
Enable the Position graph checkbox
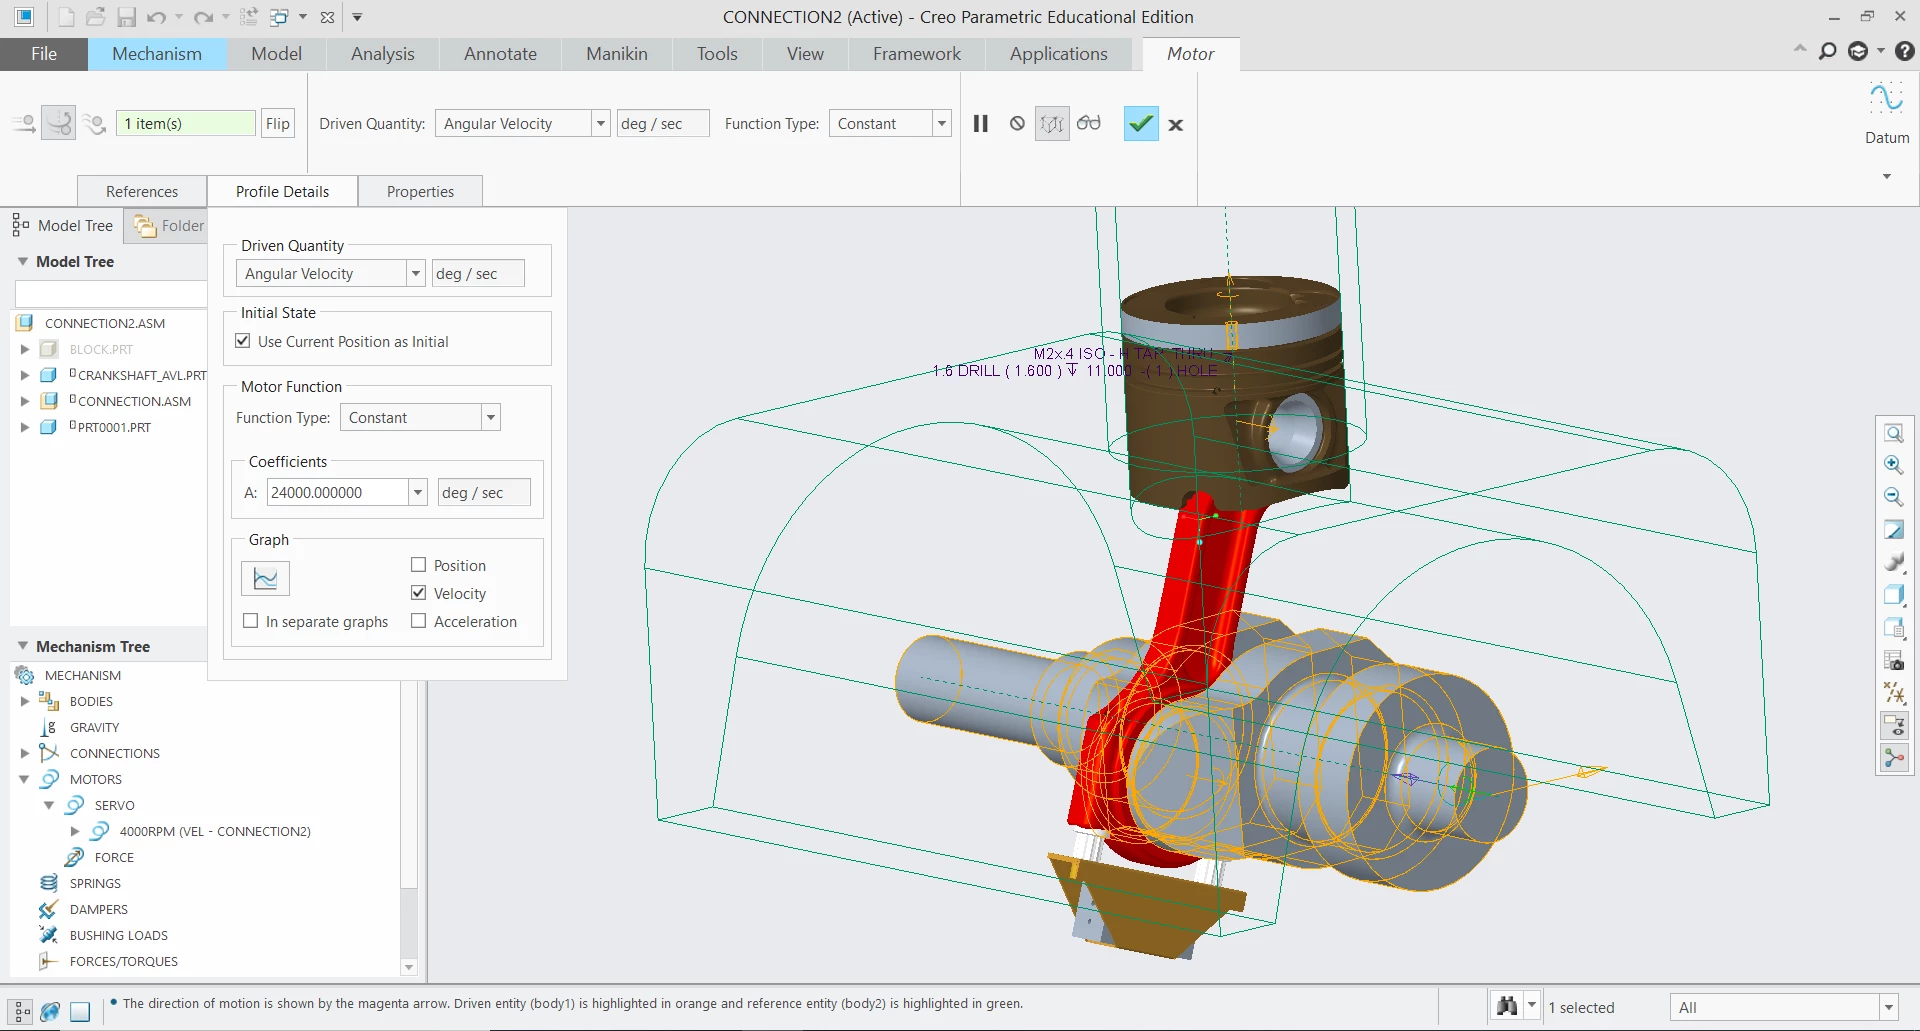pos(419,565)
